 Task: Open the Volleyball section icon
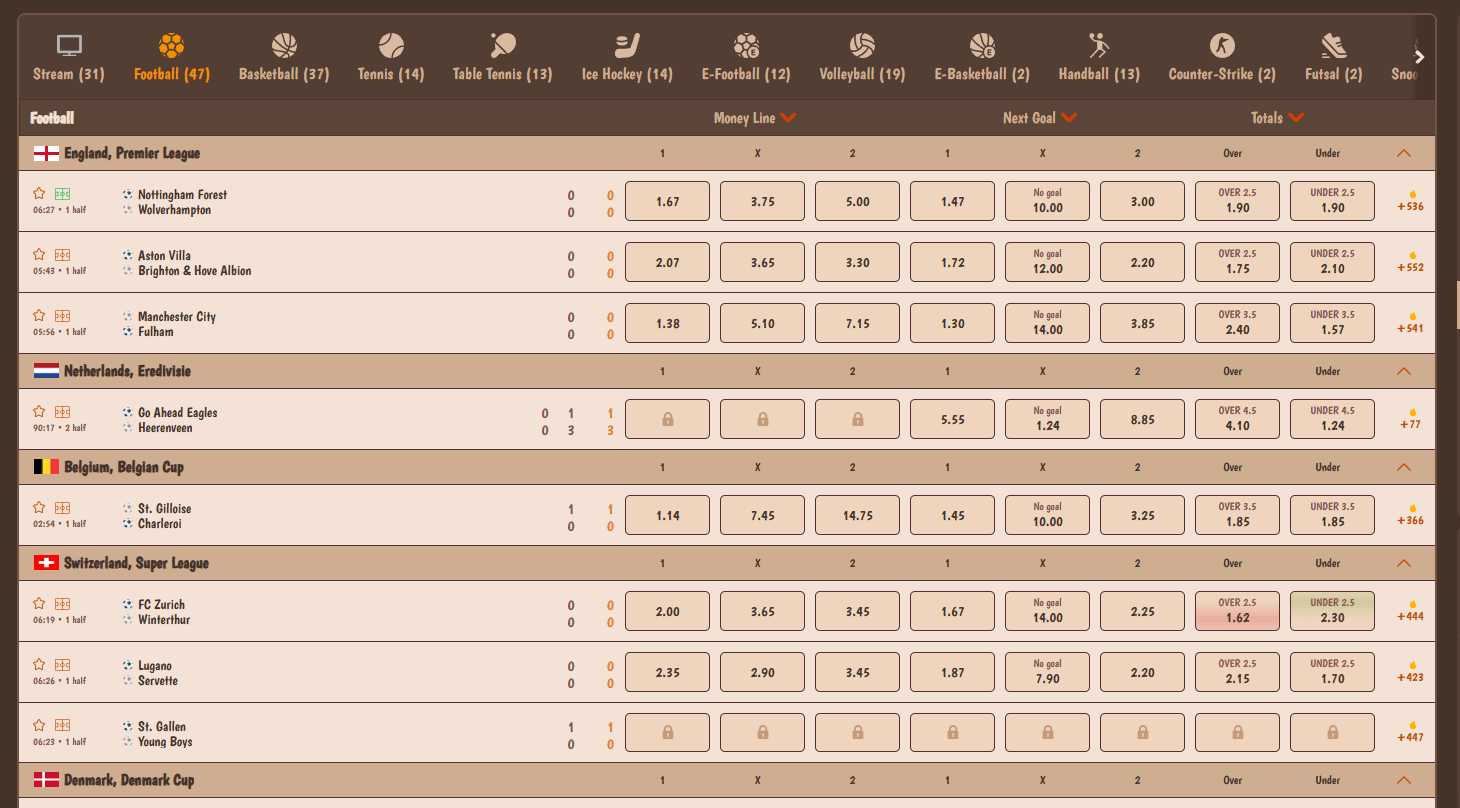click(861, 44)
